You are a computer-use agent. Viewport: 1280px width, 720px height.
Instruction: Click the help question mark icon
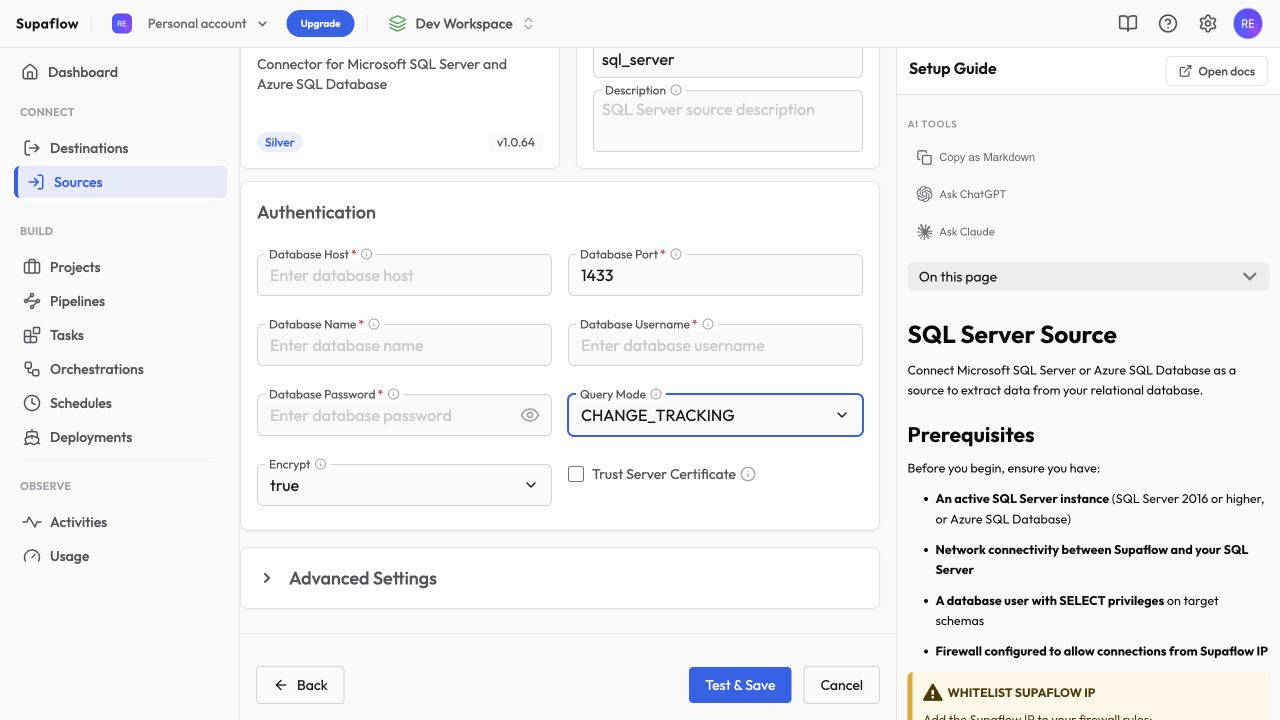point(1168,23)
